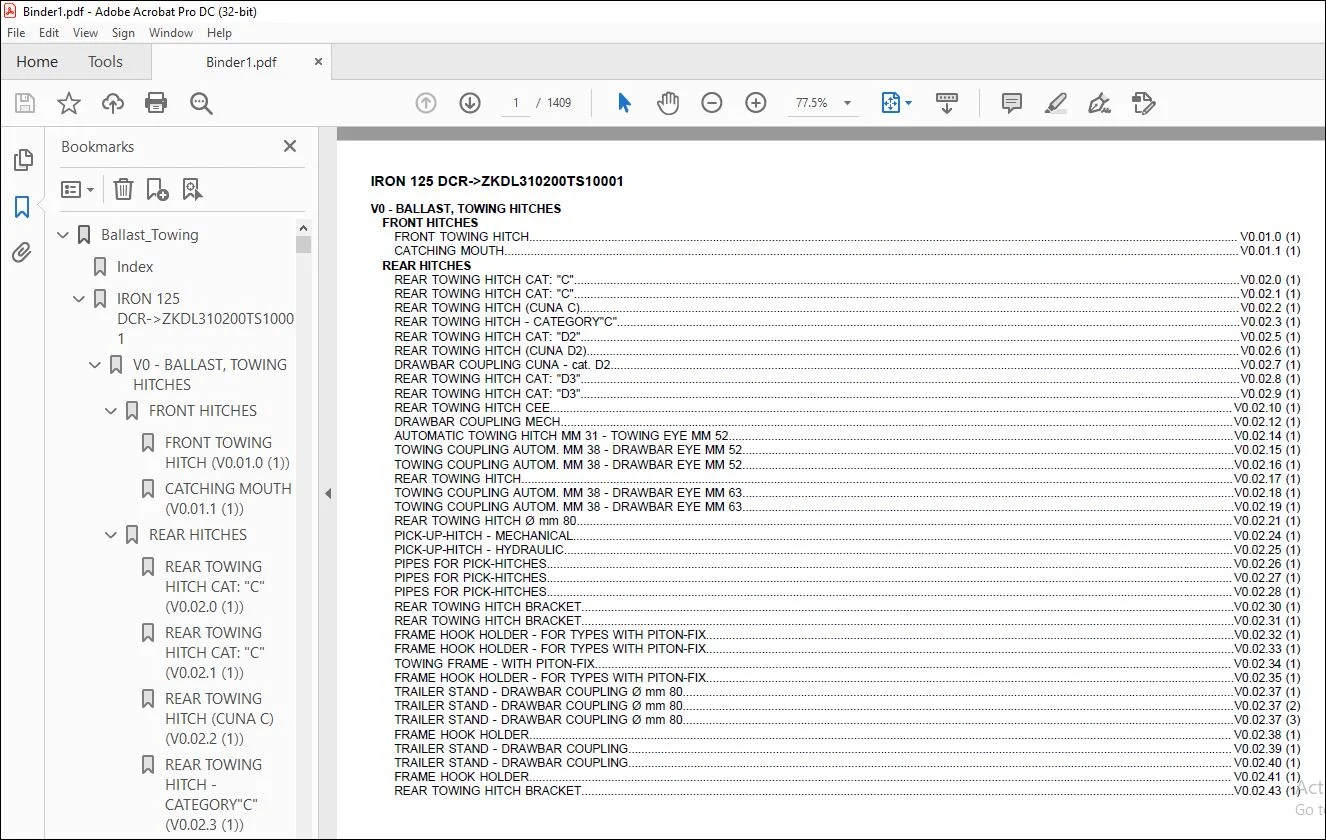Screen dimensions: 1326x840
Task: Collapse the FRONT HITCHES bookmark
Action: (x=112, y=411)
